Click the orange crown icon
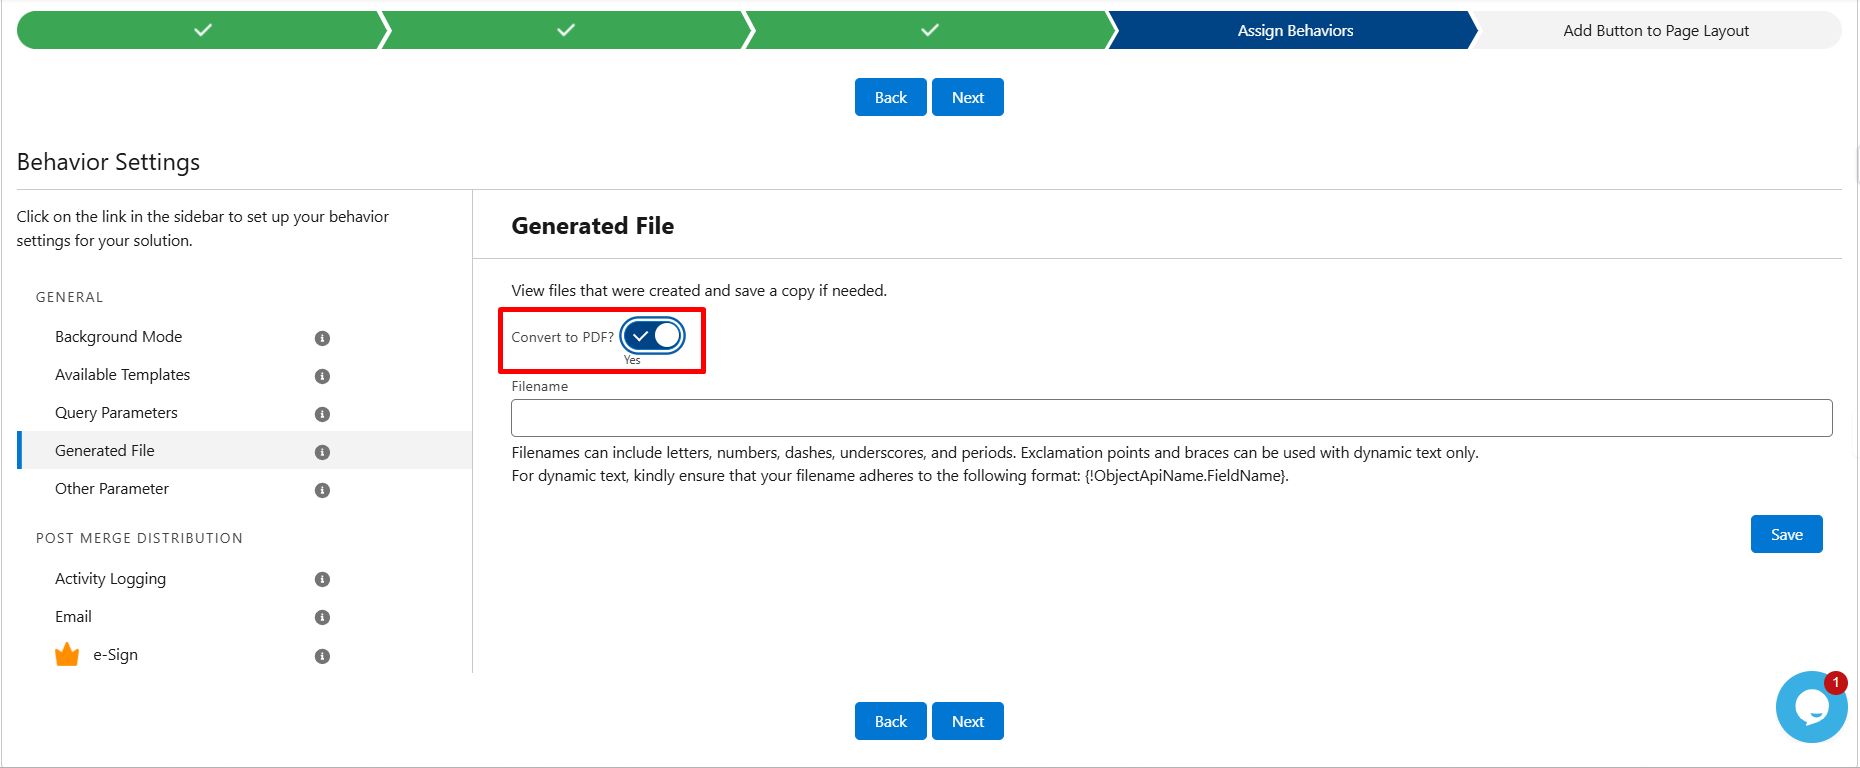 point(67,655)
